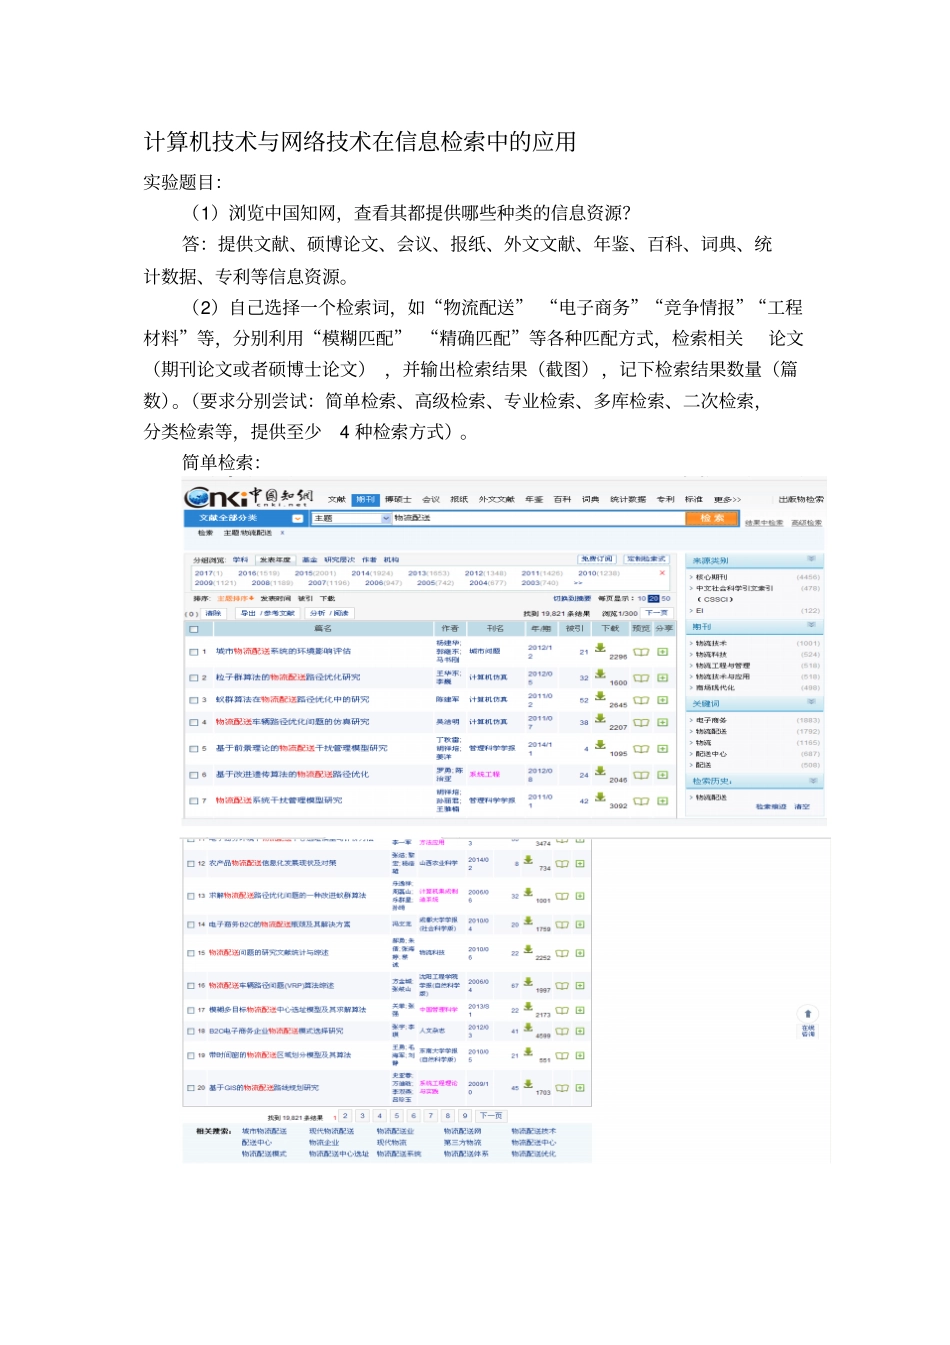Set results per page to 50
Image resolution: width=950 pixels, height=1345 pixels.
tap(666, 598)
